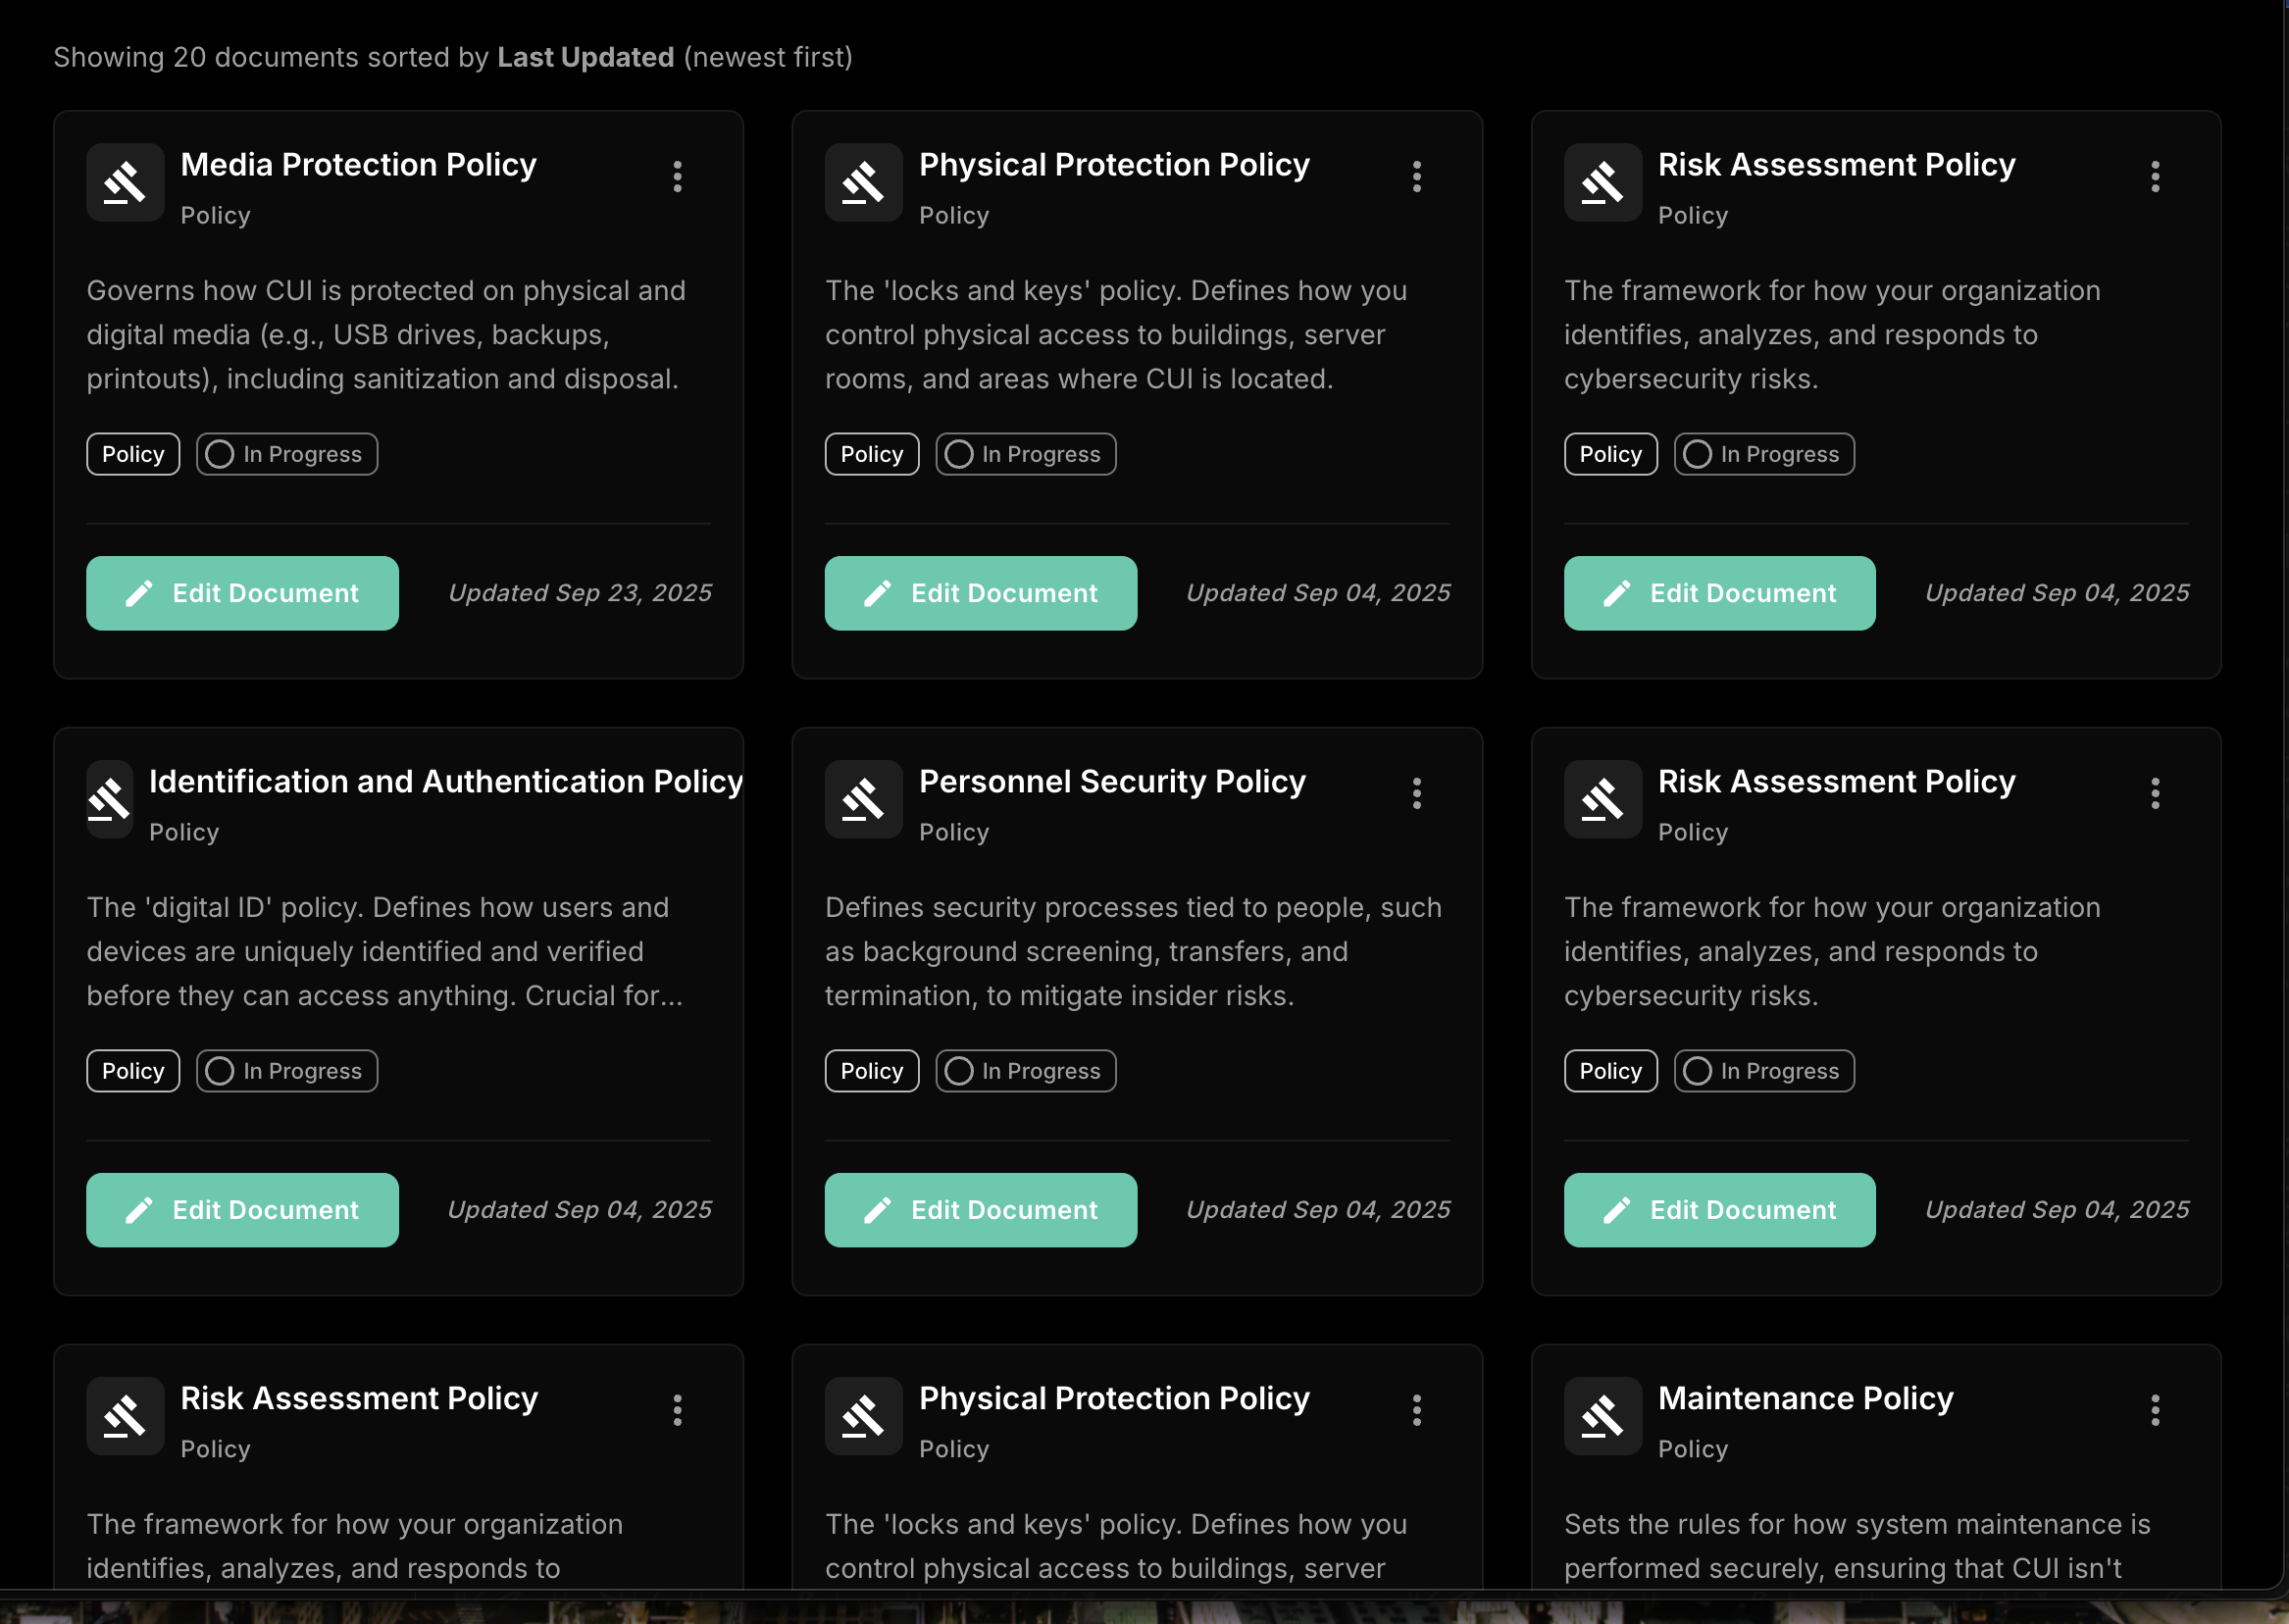Image resolution: width=2289 pixels, height=1624 pixels.
Task: Open the Media Protection Policy three-dot menu
Action: pyautogui.click(x=677, y=177)
